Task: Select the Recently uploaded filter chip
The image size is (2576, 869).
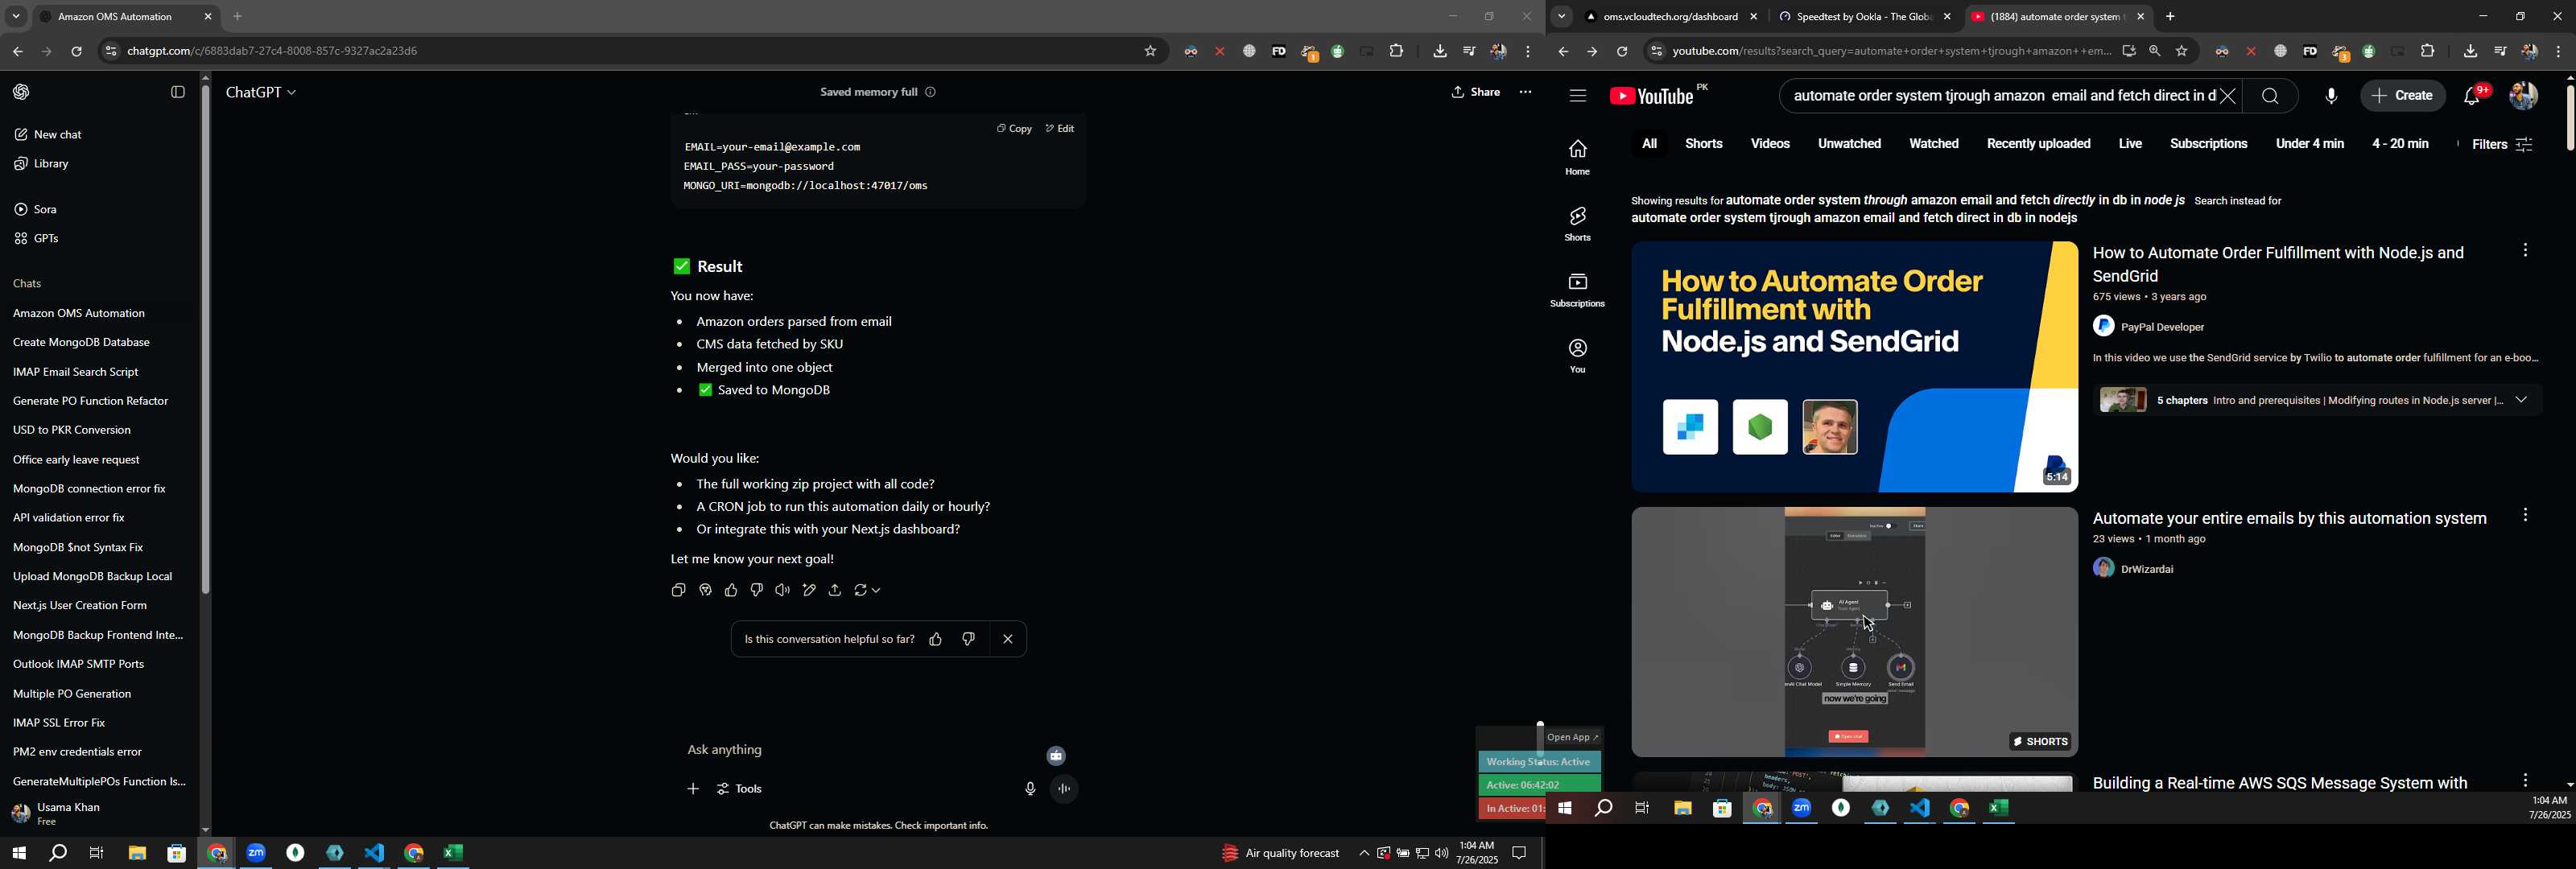Action: (2038, 145)
